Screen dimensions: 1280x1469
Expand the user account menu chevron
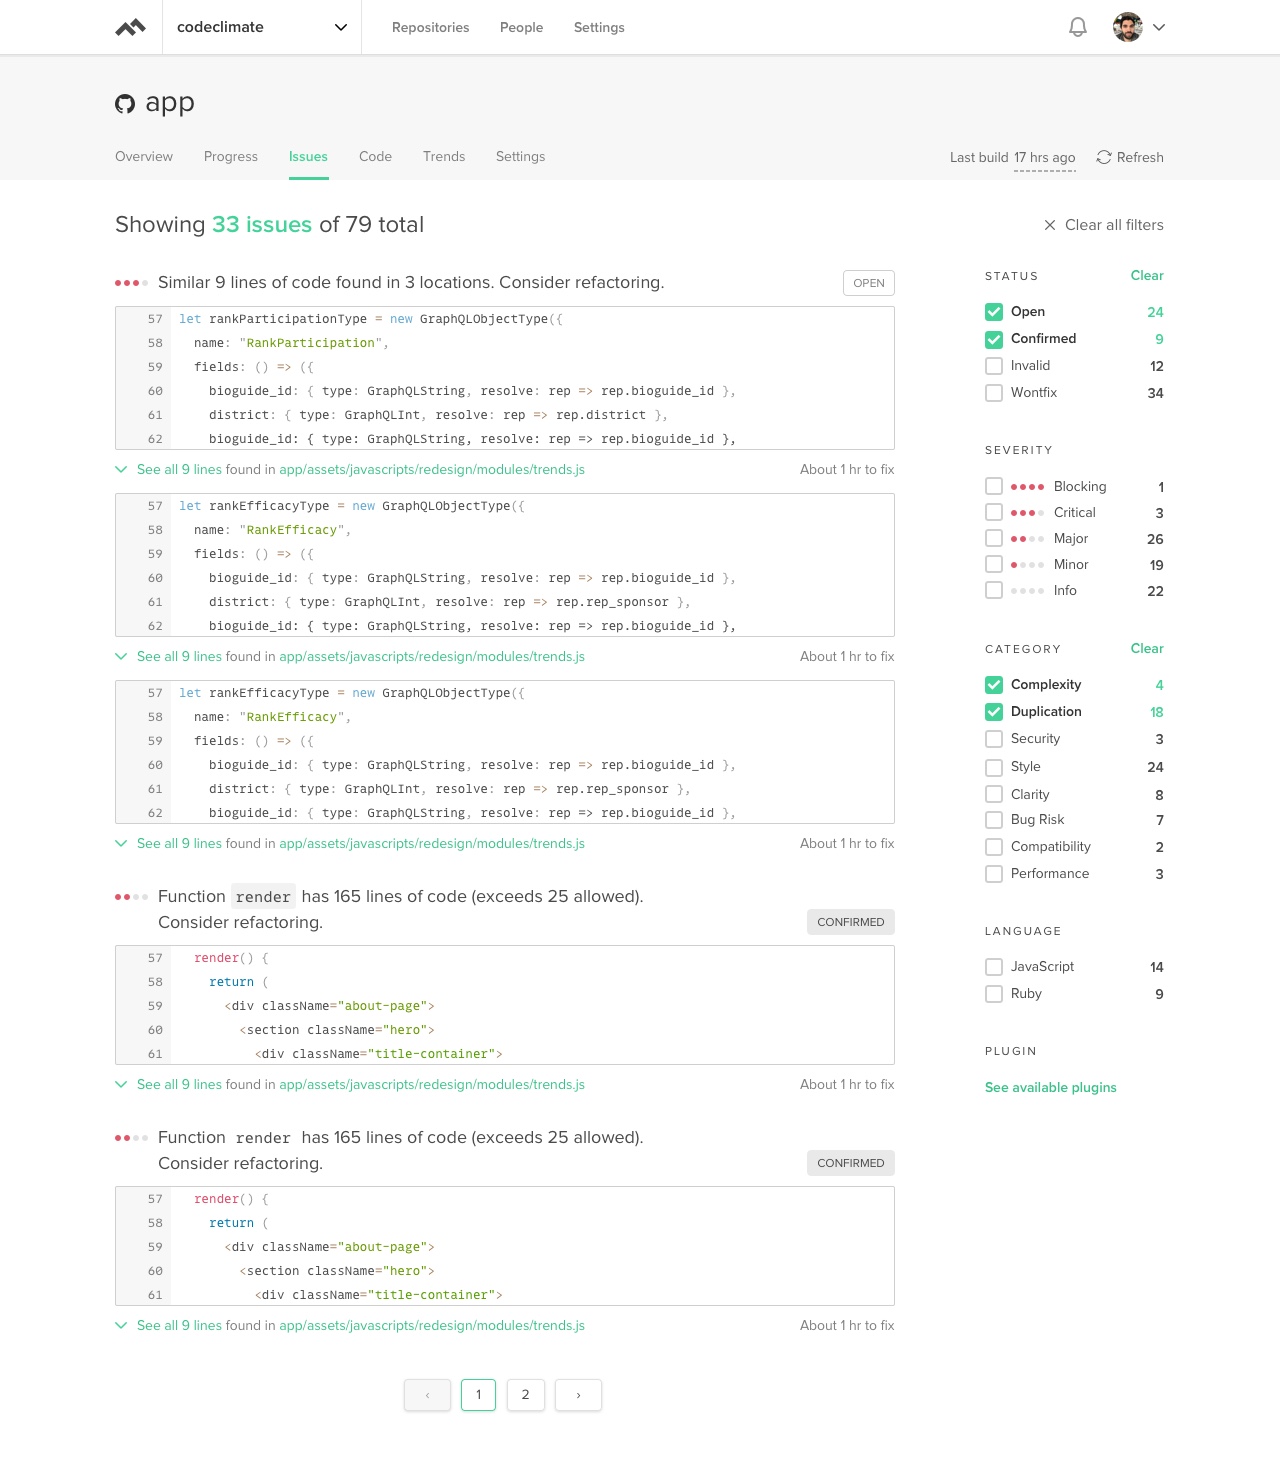(1159, 27)
